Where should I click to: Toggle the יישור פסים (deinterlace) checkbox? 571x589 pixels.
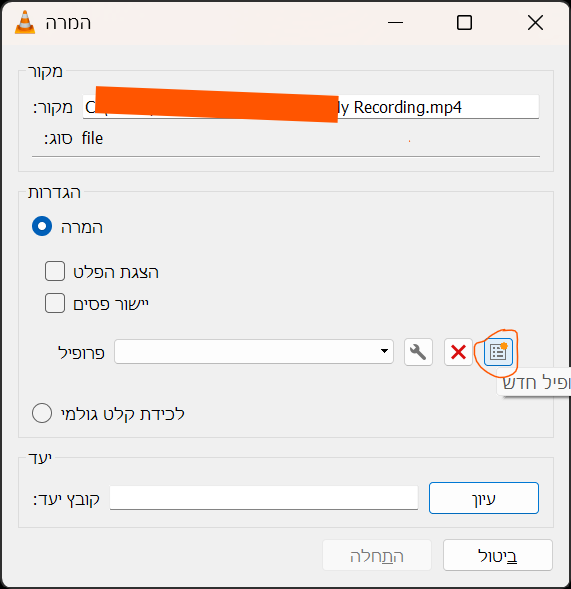tap(55, 303)
